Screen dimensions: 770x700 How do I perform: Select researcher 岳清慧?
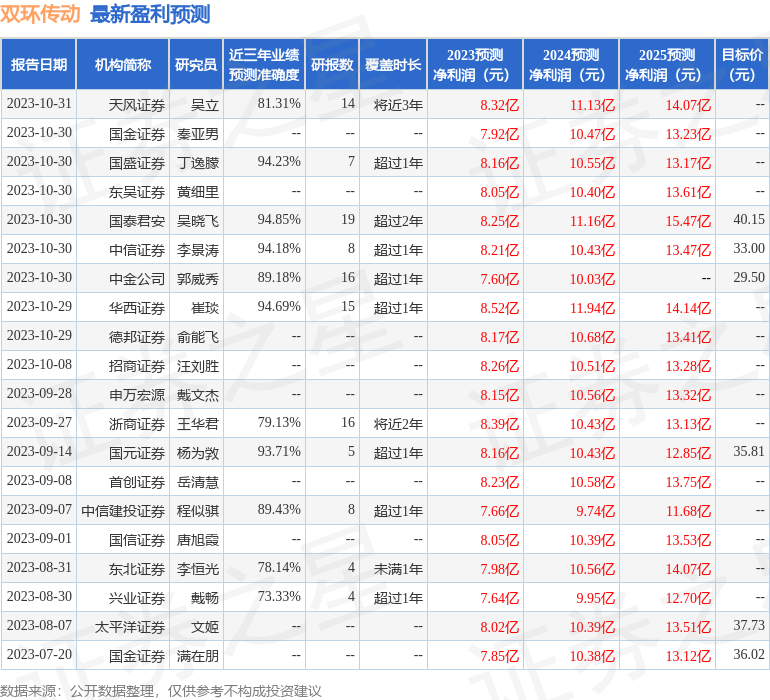(x=197, y=481)
